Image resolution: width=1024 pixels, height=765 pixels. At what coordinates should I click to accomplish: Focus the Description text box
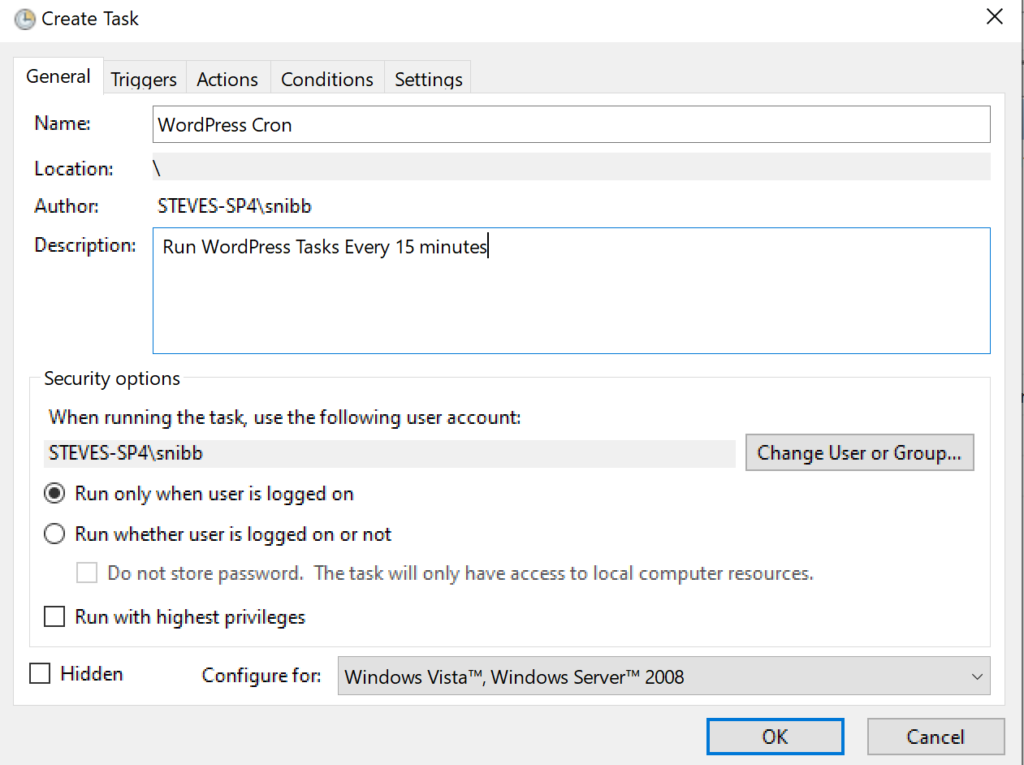pos(570,290)
